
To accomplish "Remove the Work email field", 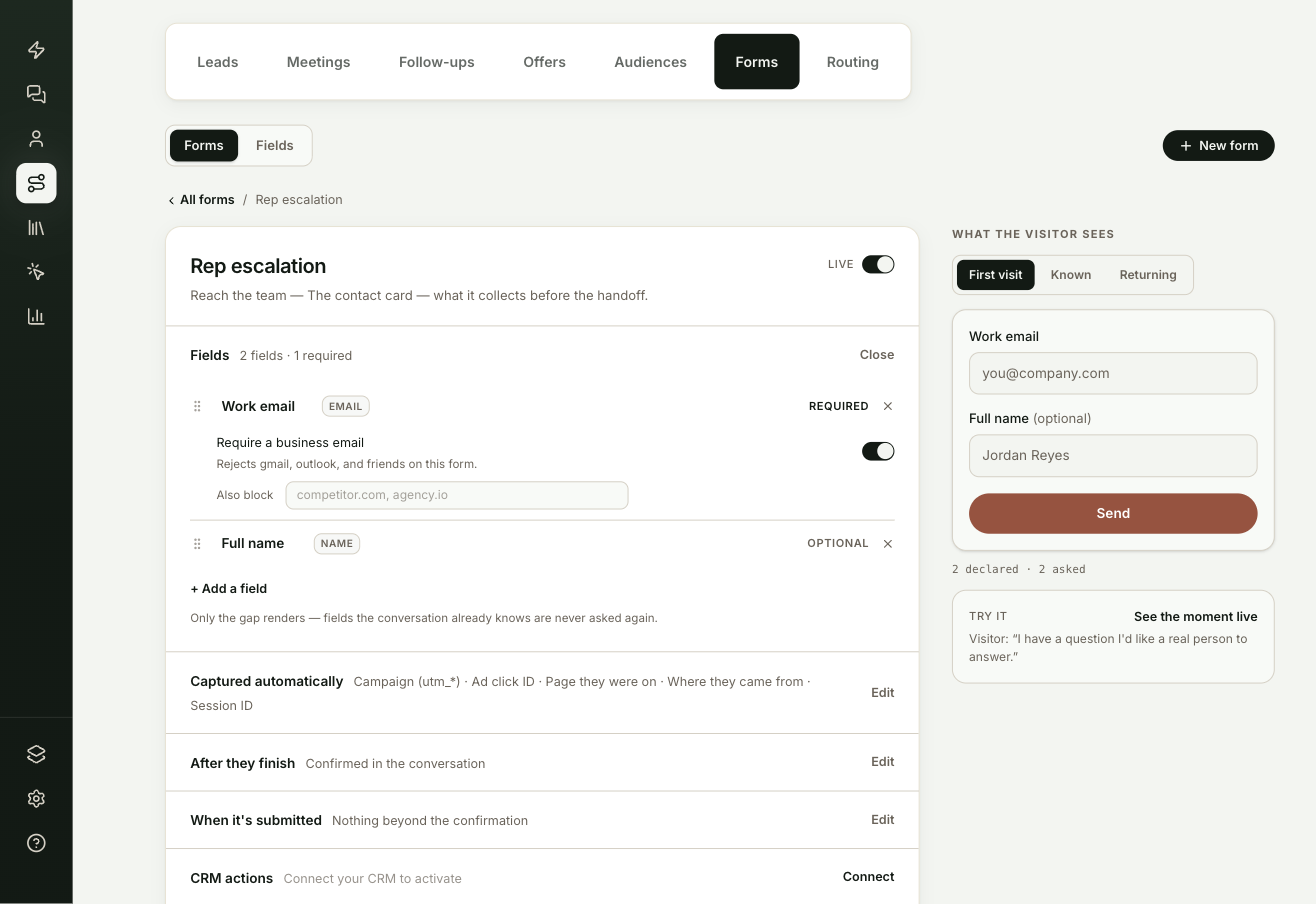I will click(x=888, y=406).
